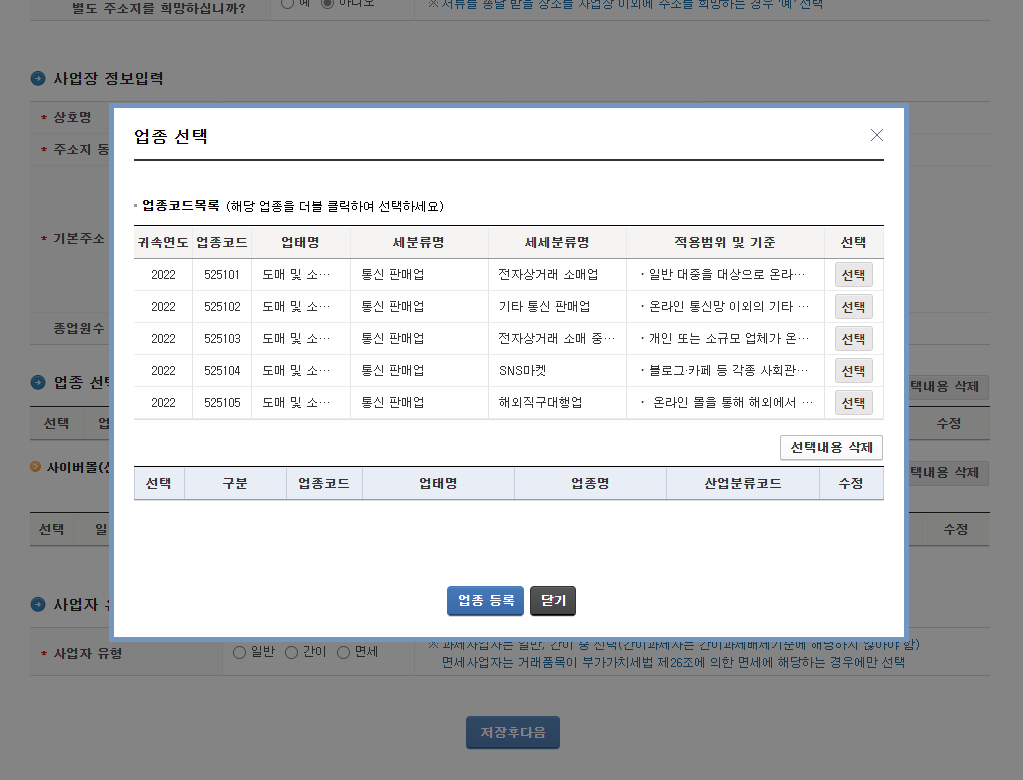
Task: Select the 전자상거래 소매업 row's 선택 button
Action: pos(853,274)
